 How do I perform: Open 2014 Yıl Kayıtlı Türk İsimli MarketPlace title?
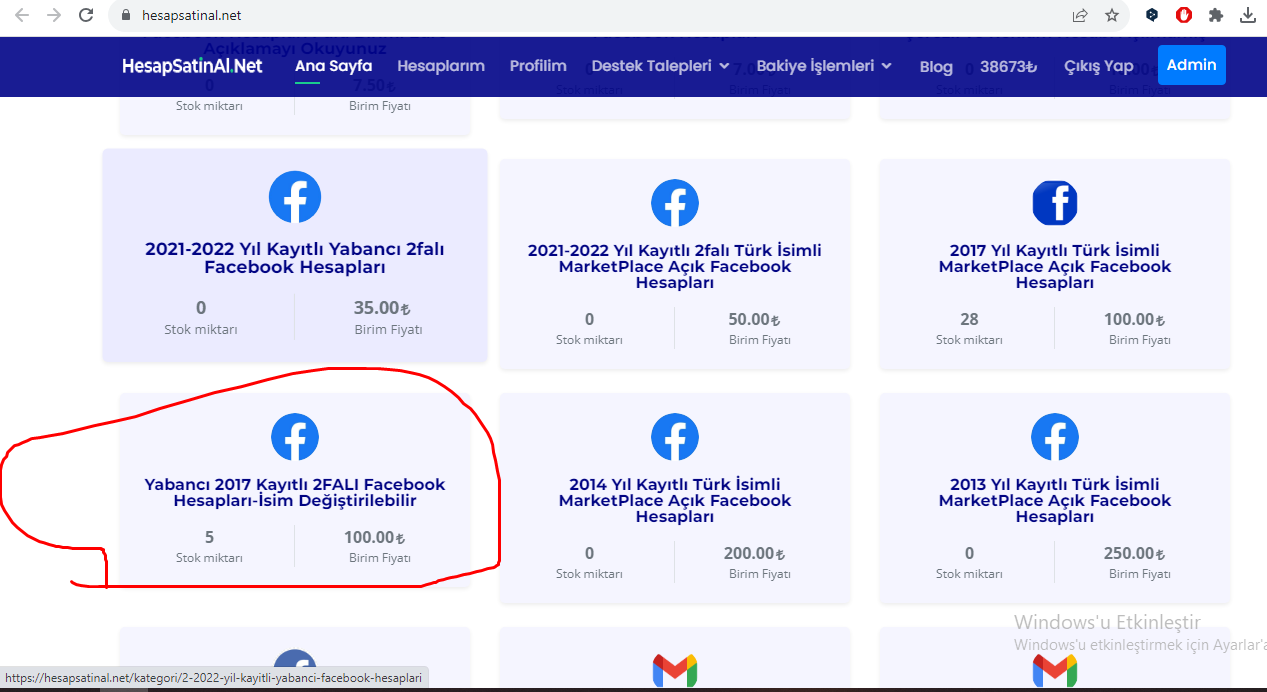675,500
